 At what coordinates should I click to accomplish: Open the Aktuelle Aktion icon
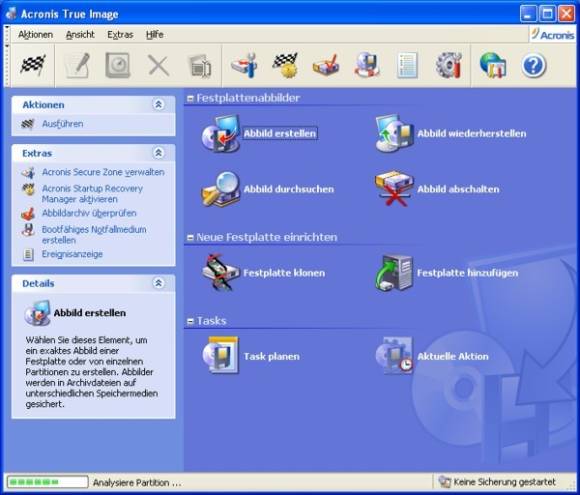coord(394,356)
